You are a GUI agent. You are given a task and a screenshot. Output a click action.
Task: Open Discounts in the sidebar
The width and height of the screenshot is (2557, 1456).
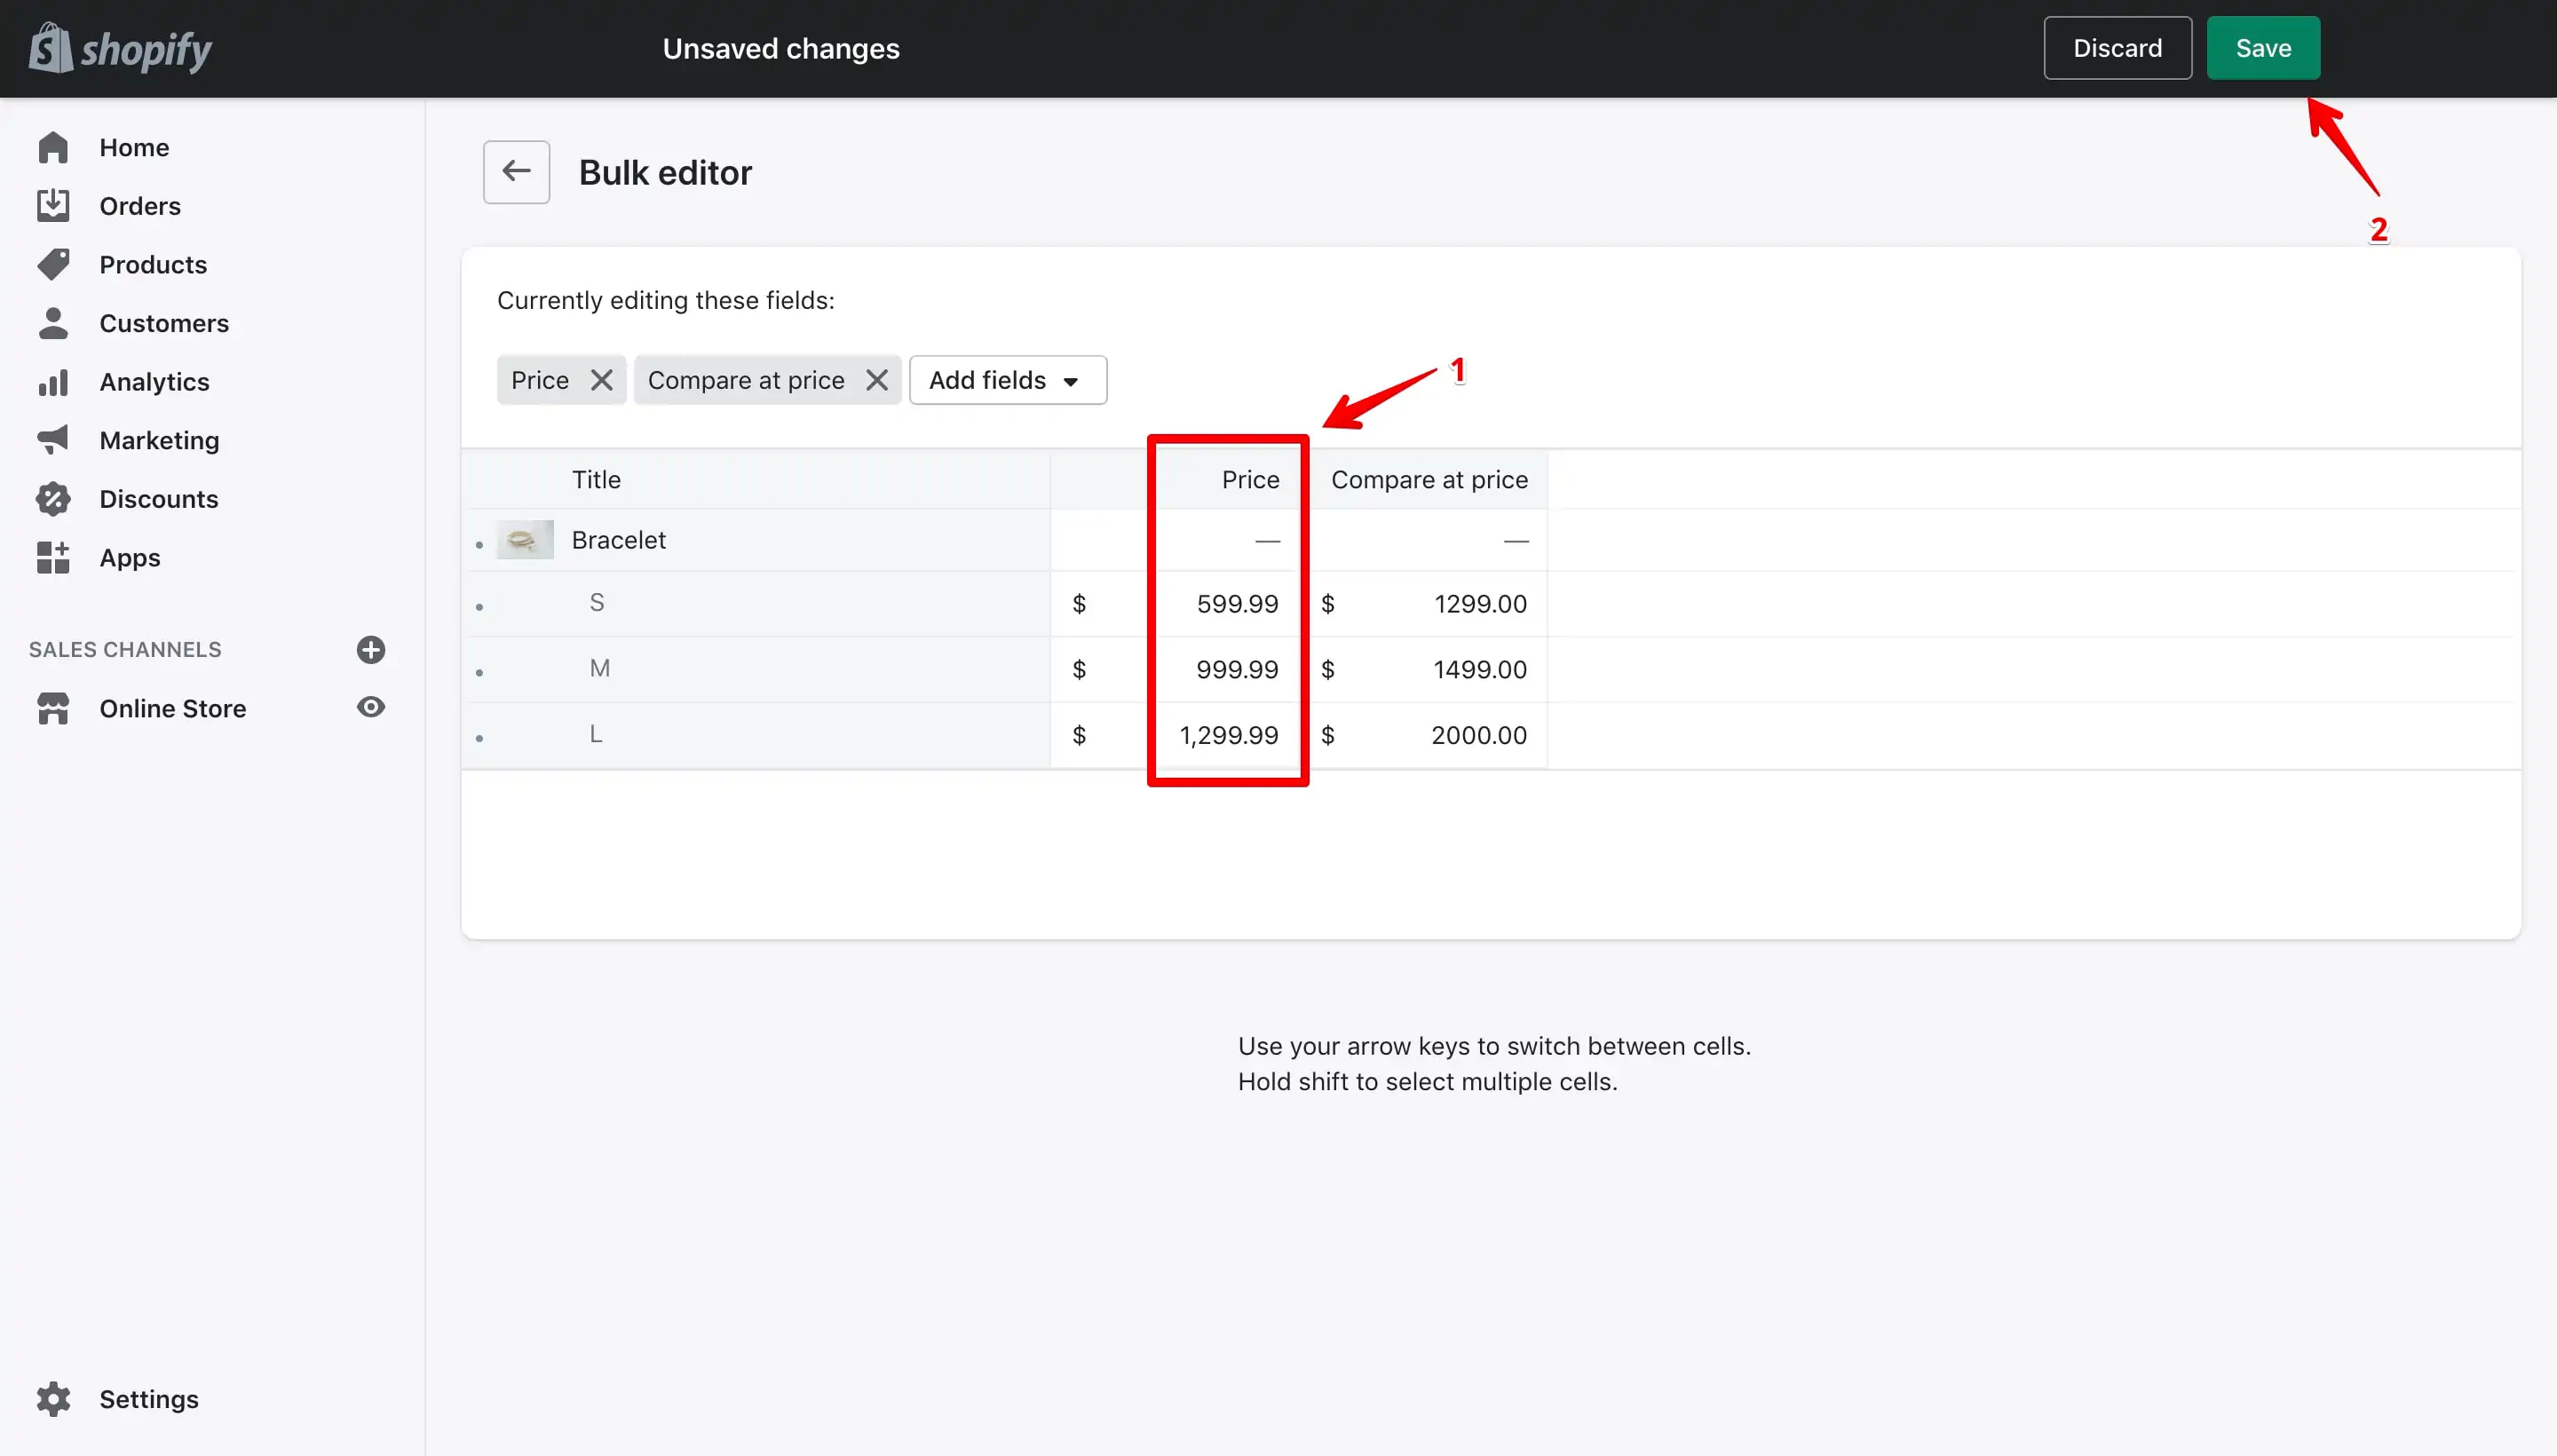point(159,499)
